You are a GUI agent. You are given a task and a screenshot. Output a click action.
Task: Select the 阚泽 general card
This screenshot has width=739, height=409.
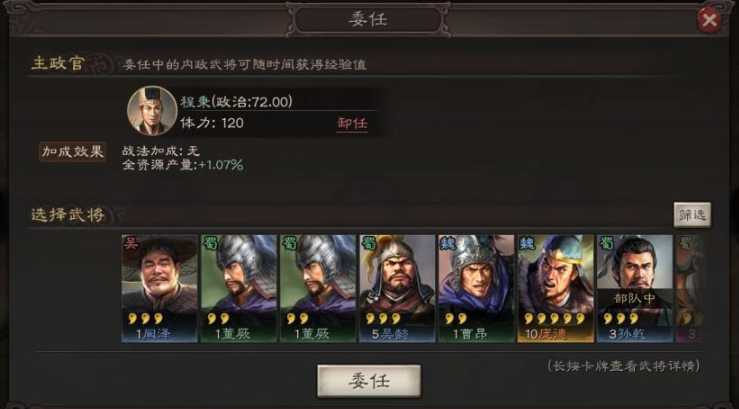(x=160, y=288)
